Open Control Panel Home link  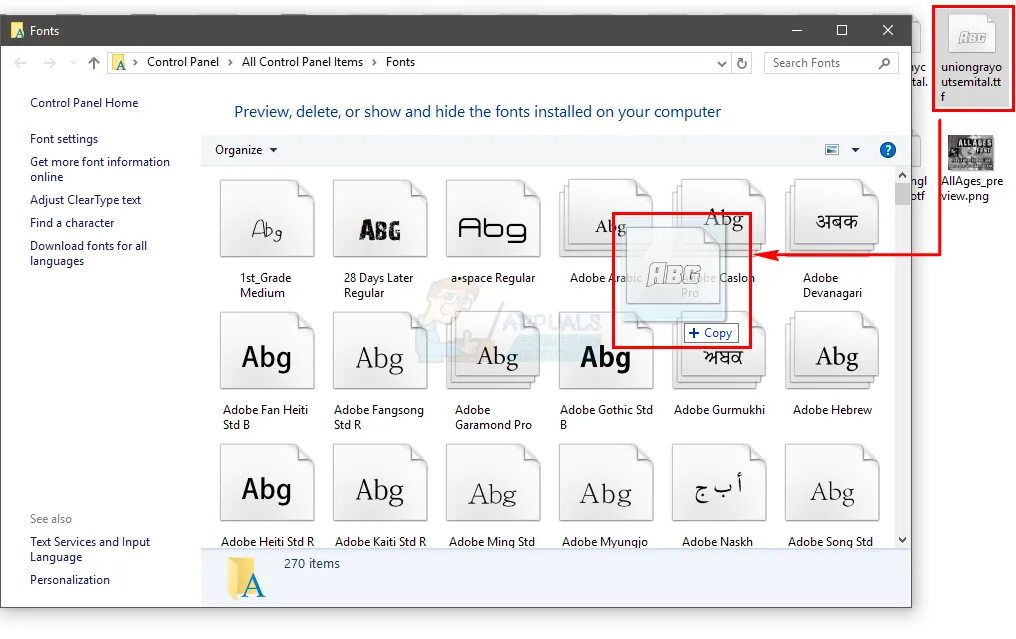(84, 102)
